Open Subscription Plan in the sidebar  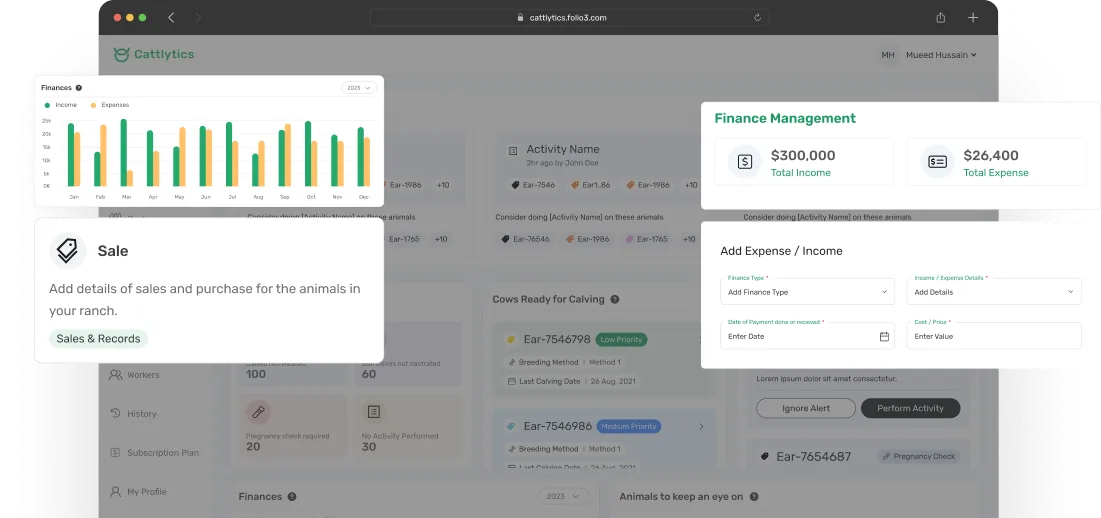[x=162, y=453]
